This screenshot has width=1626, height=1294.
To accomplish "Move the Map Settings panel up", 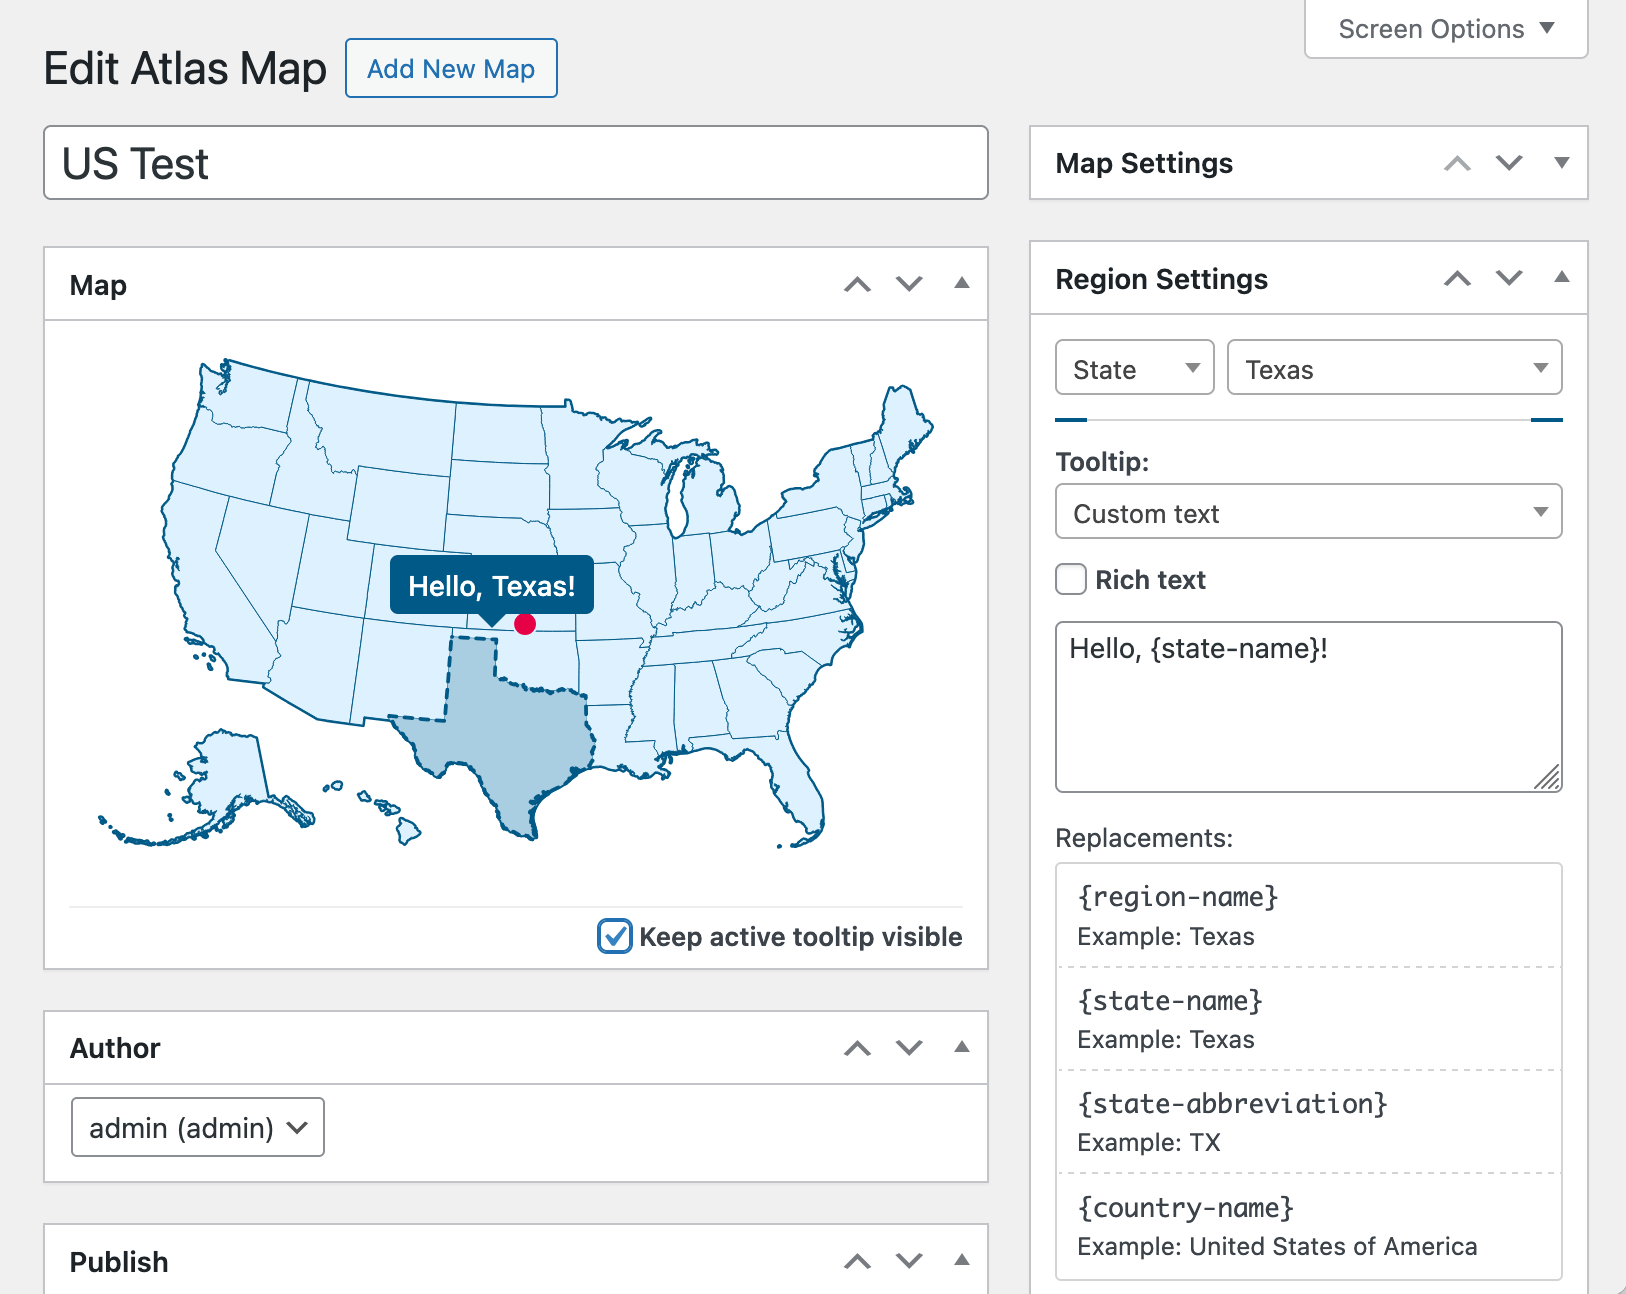I will tap(1456, 163).
